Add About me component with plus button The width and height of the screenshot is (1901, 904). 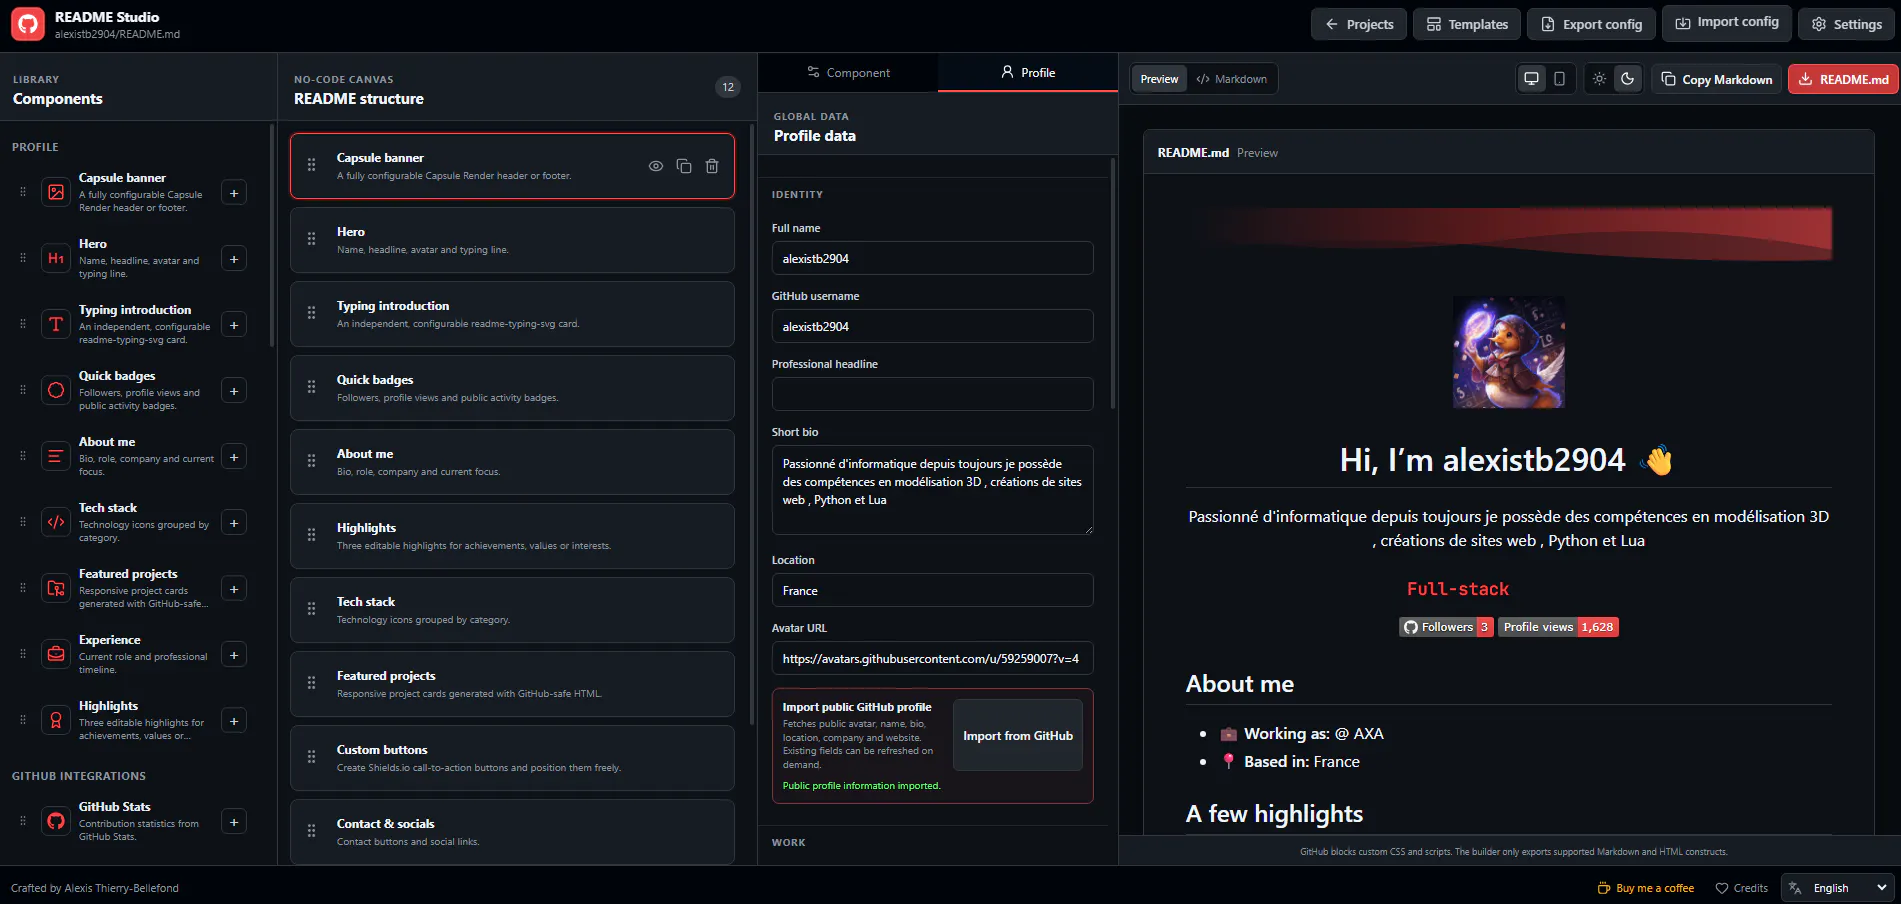point(234,457)
